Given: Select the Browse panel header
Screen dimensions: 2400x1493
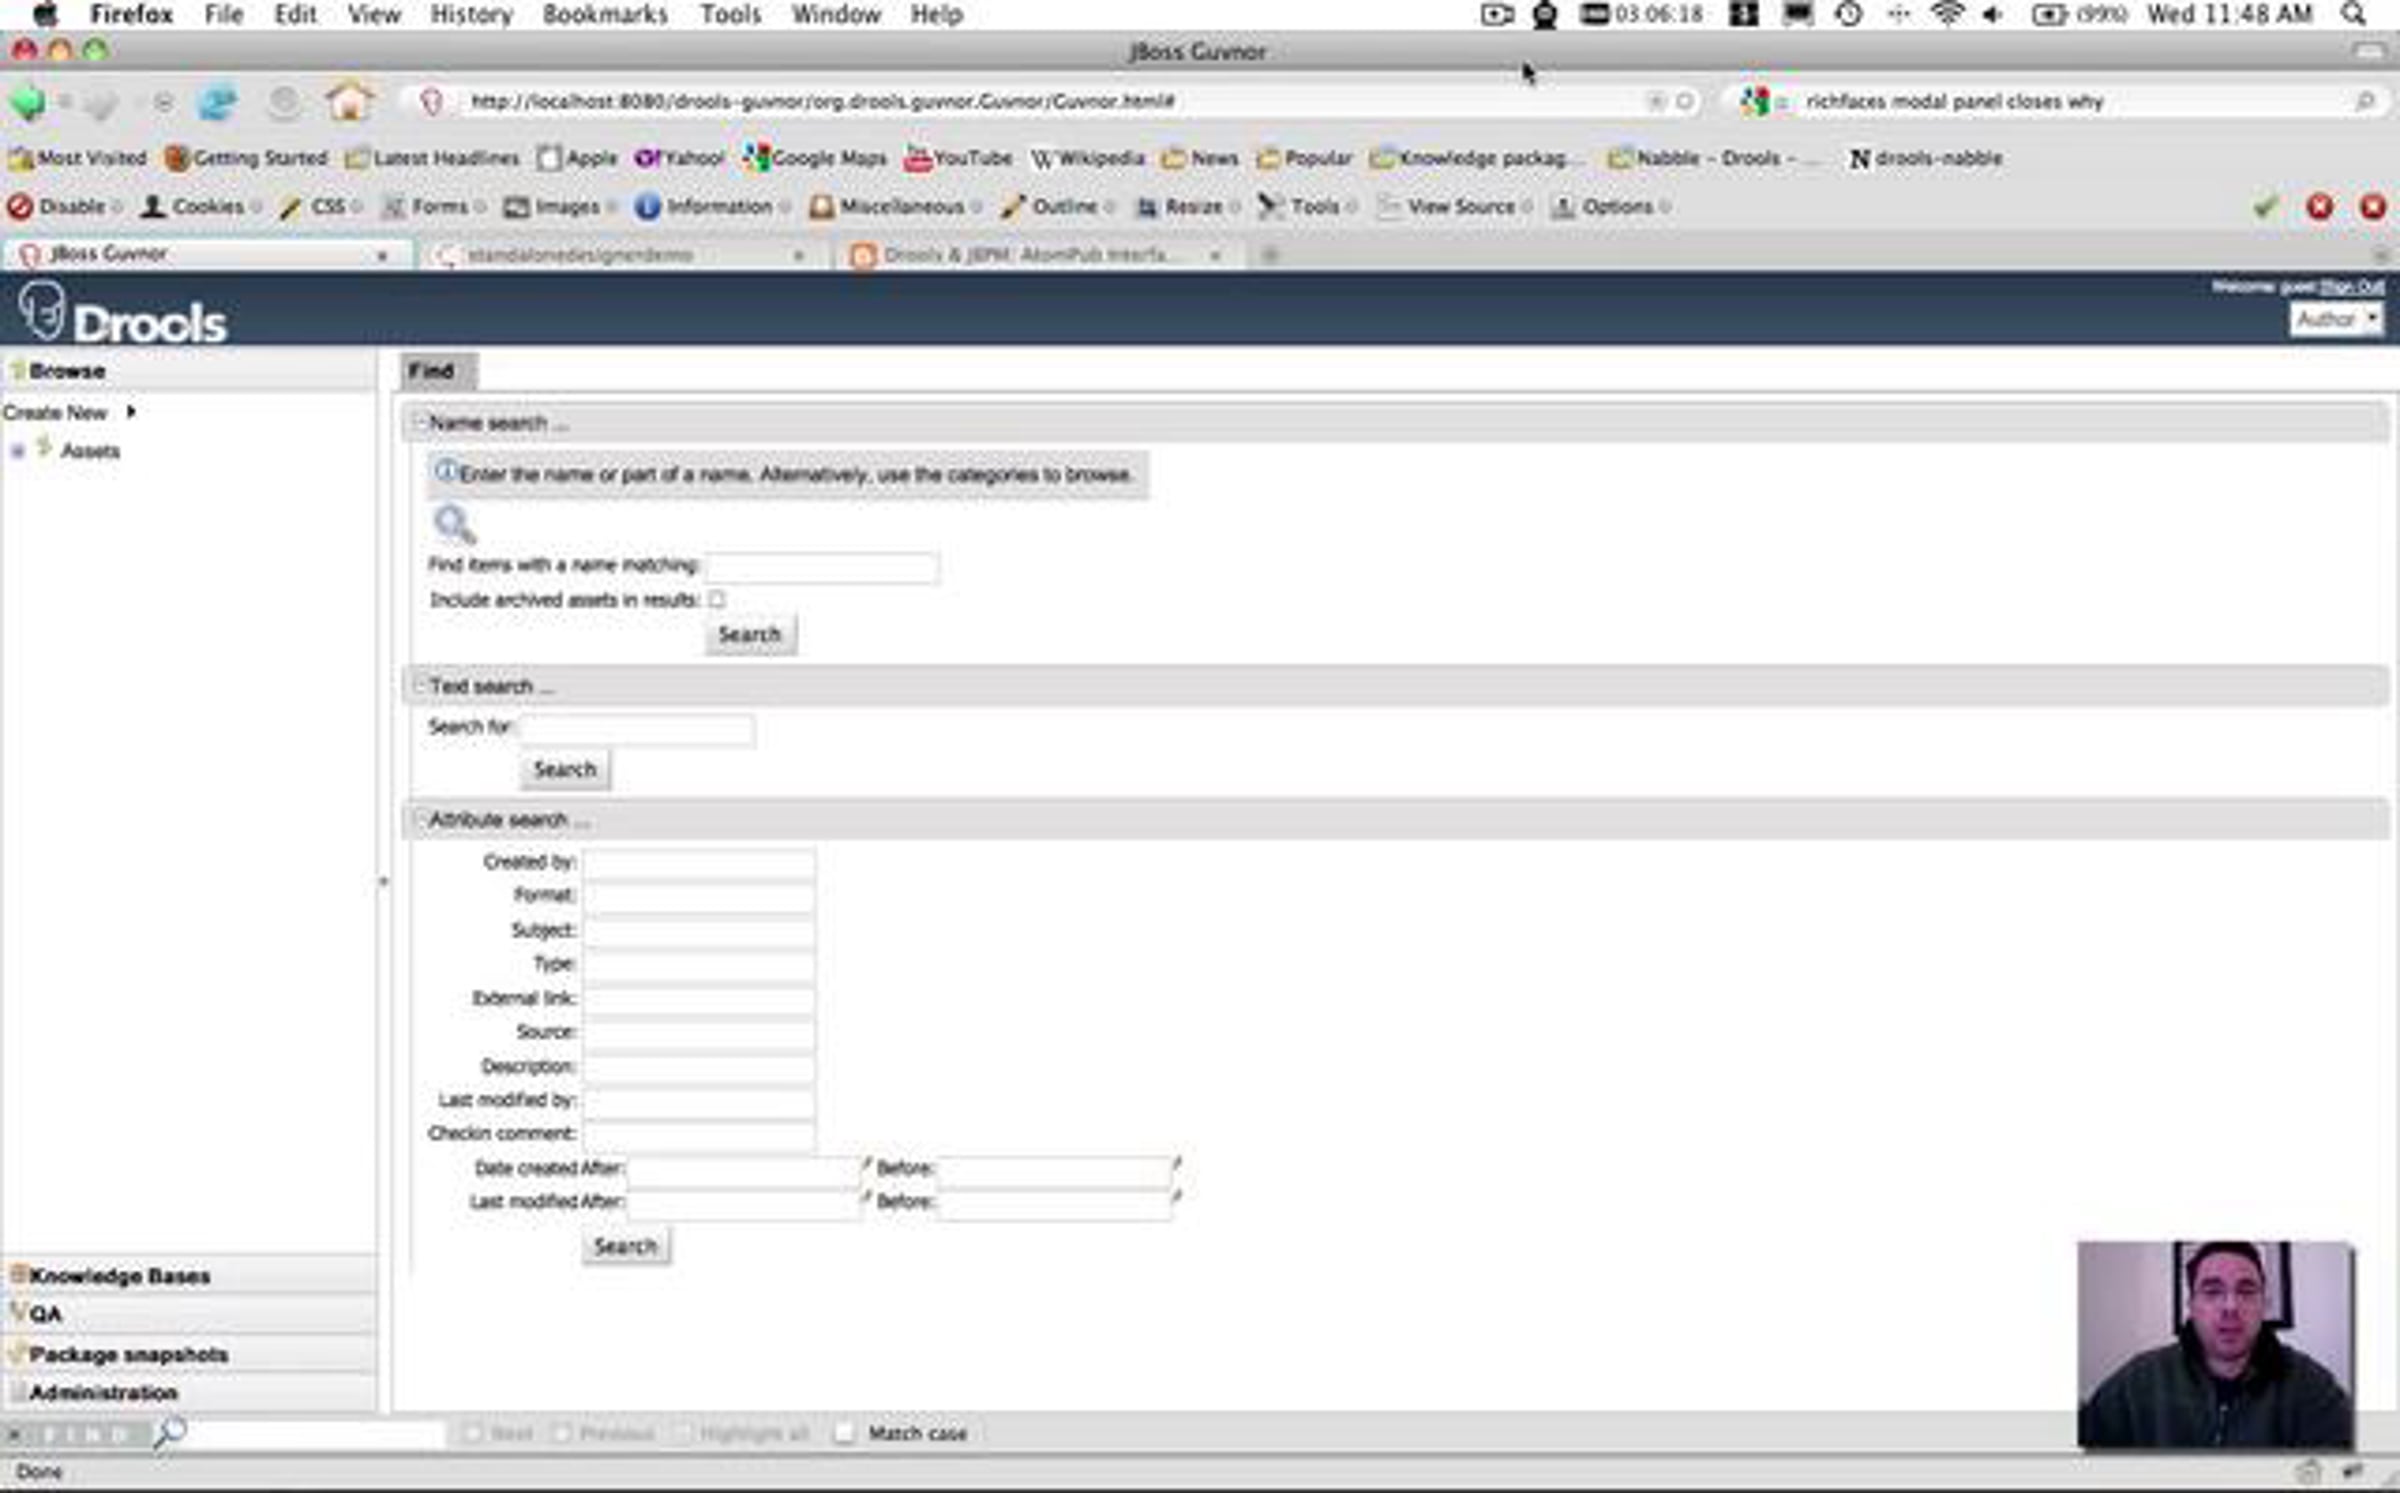Looking at the screenshot, I should point(189,370).
